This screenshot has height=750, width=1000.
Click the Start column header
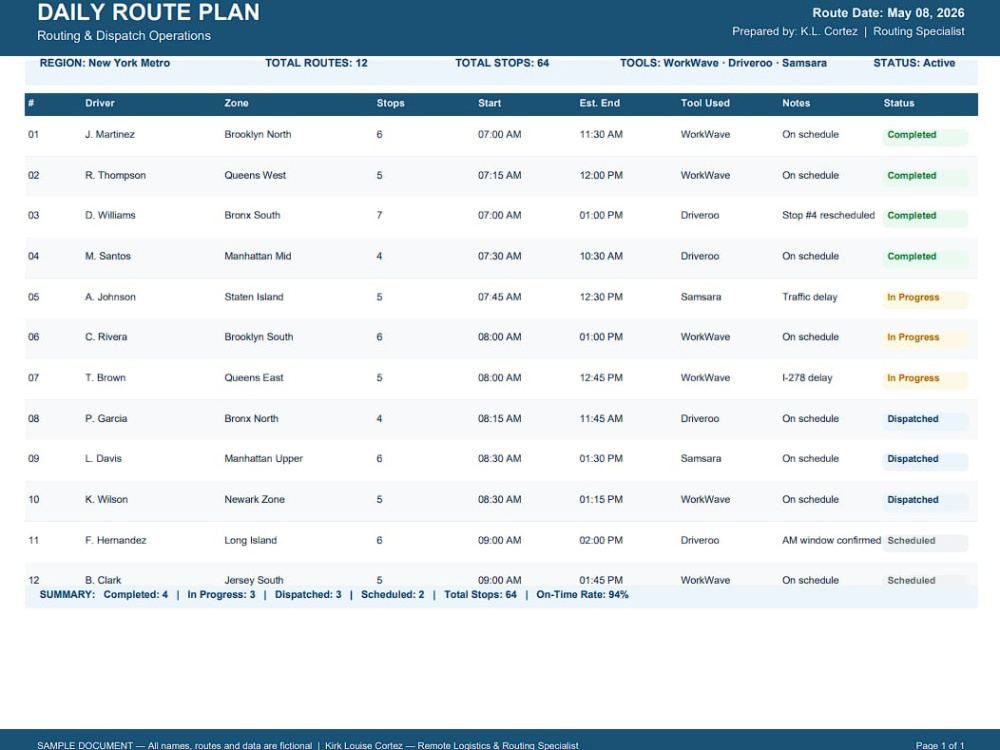[490, 103]
